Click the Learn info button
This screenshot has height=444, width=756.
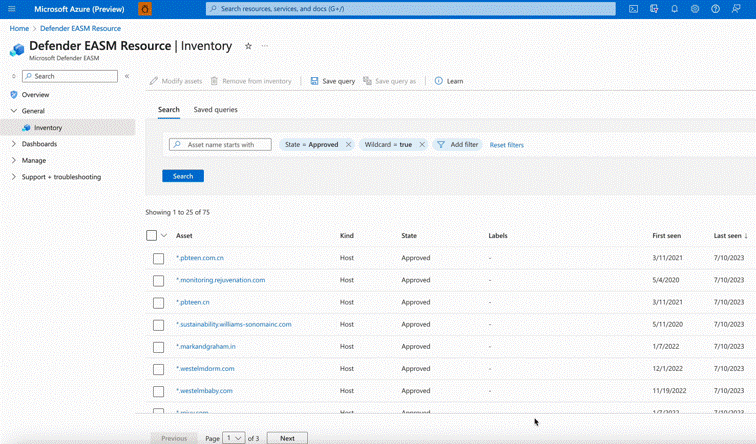[x=449, y=81]
